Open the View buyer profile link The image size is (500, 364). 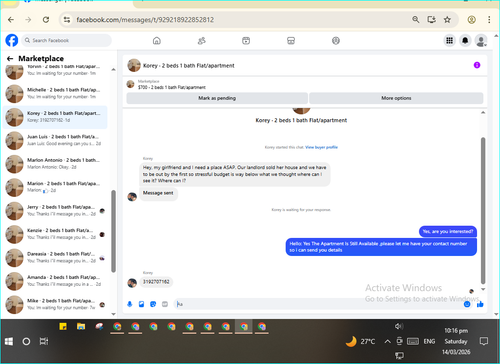coord(321,147)
